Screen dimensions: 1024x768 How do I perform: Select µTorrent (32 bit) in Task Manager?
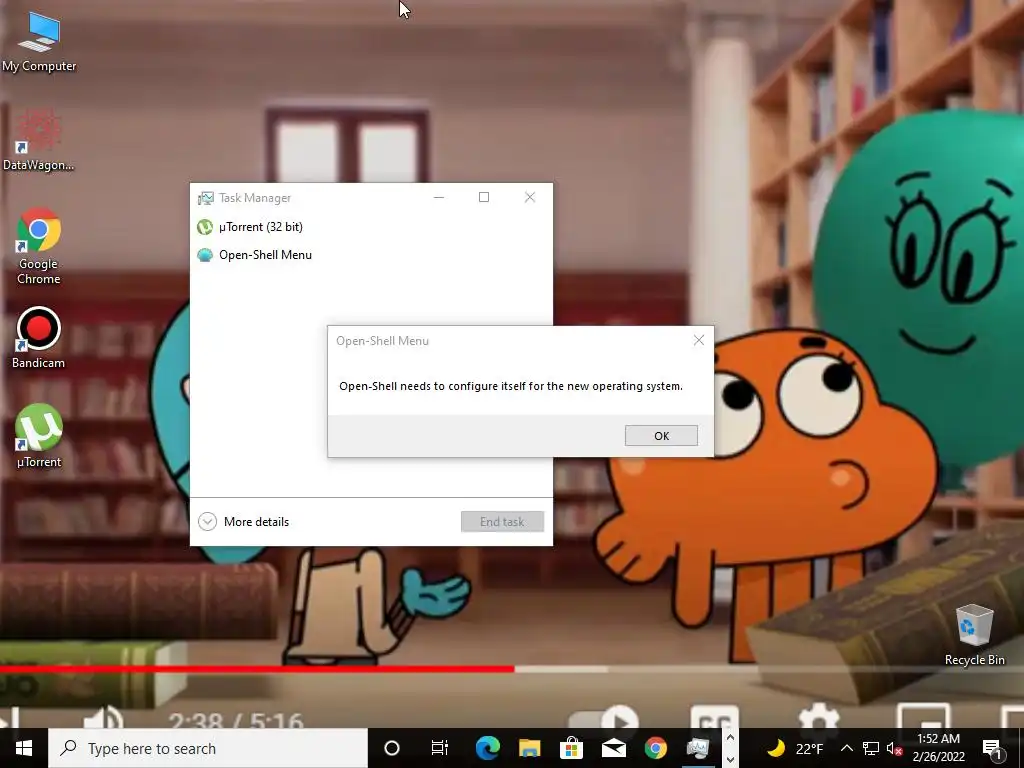coord(371,227)
